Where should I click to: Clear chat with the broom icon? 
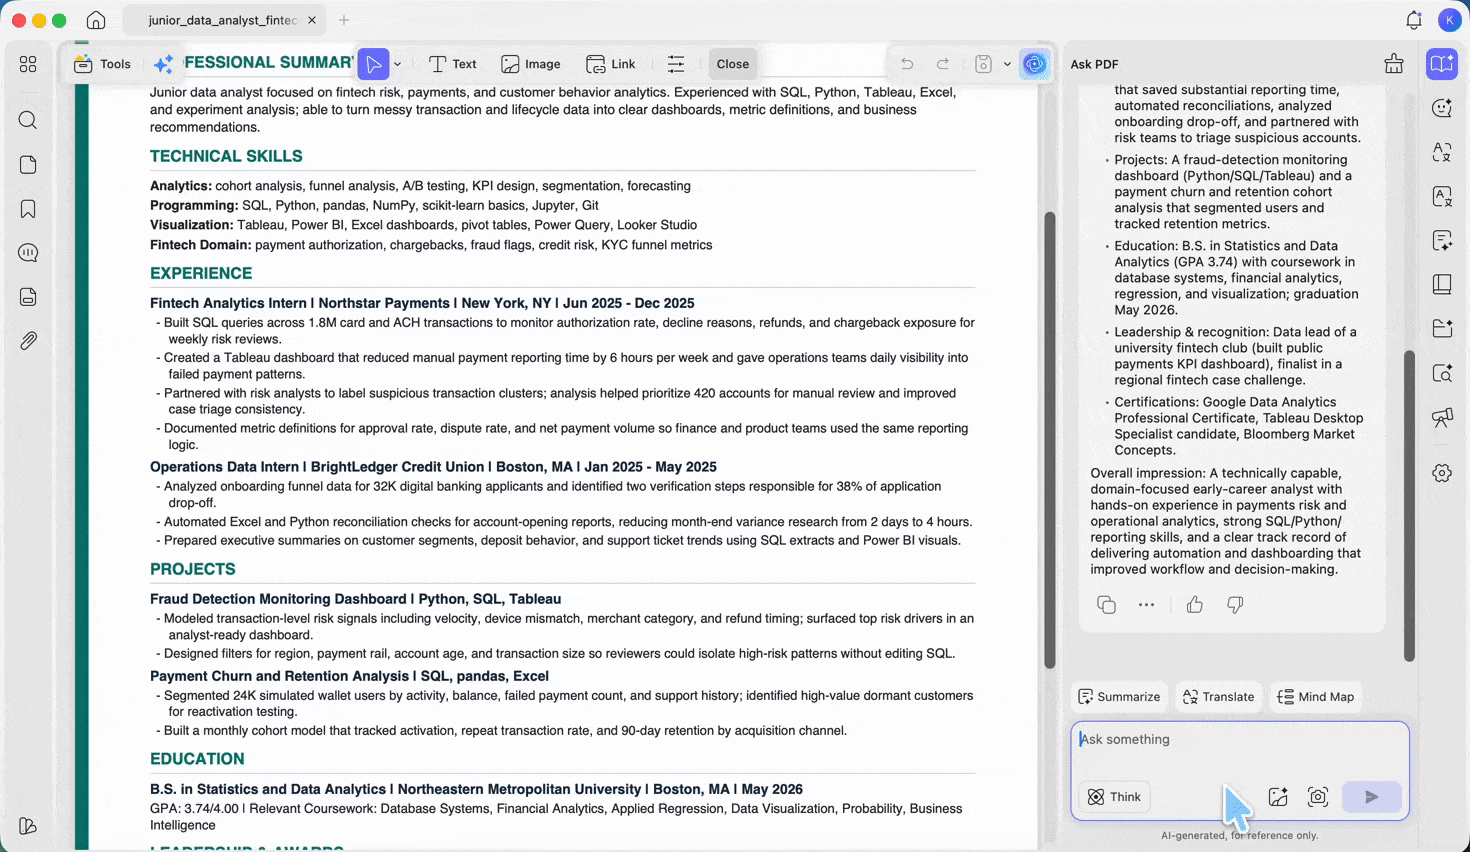[x=1394, y=64]
